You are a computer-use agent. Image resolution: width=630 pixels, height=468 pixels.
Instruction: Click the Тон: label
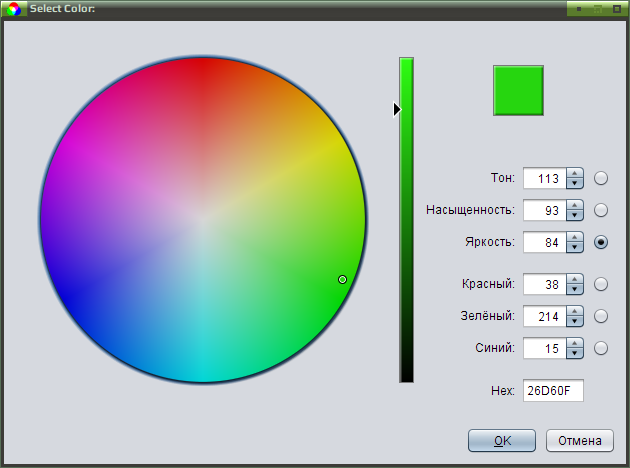pos(503,178)
